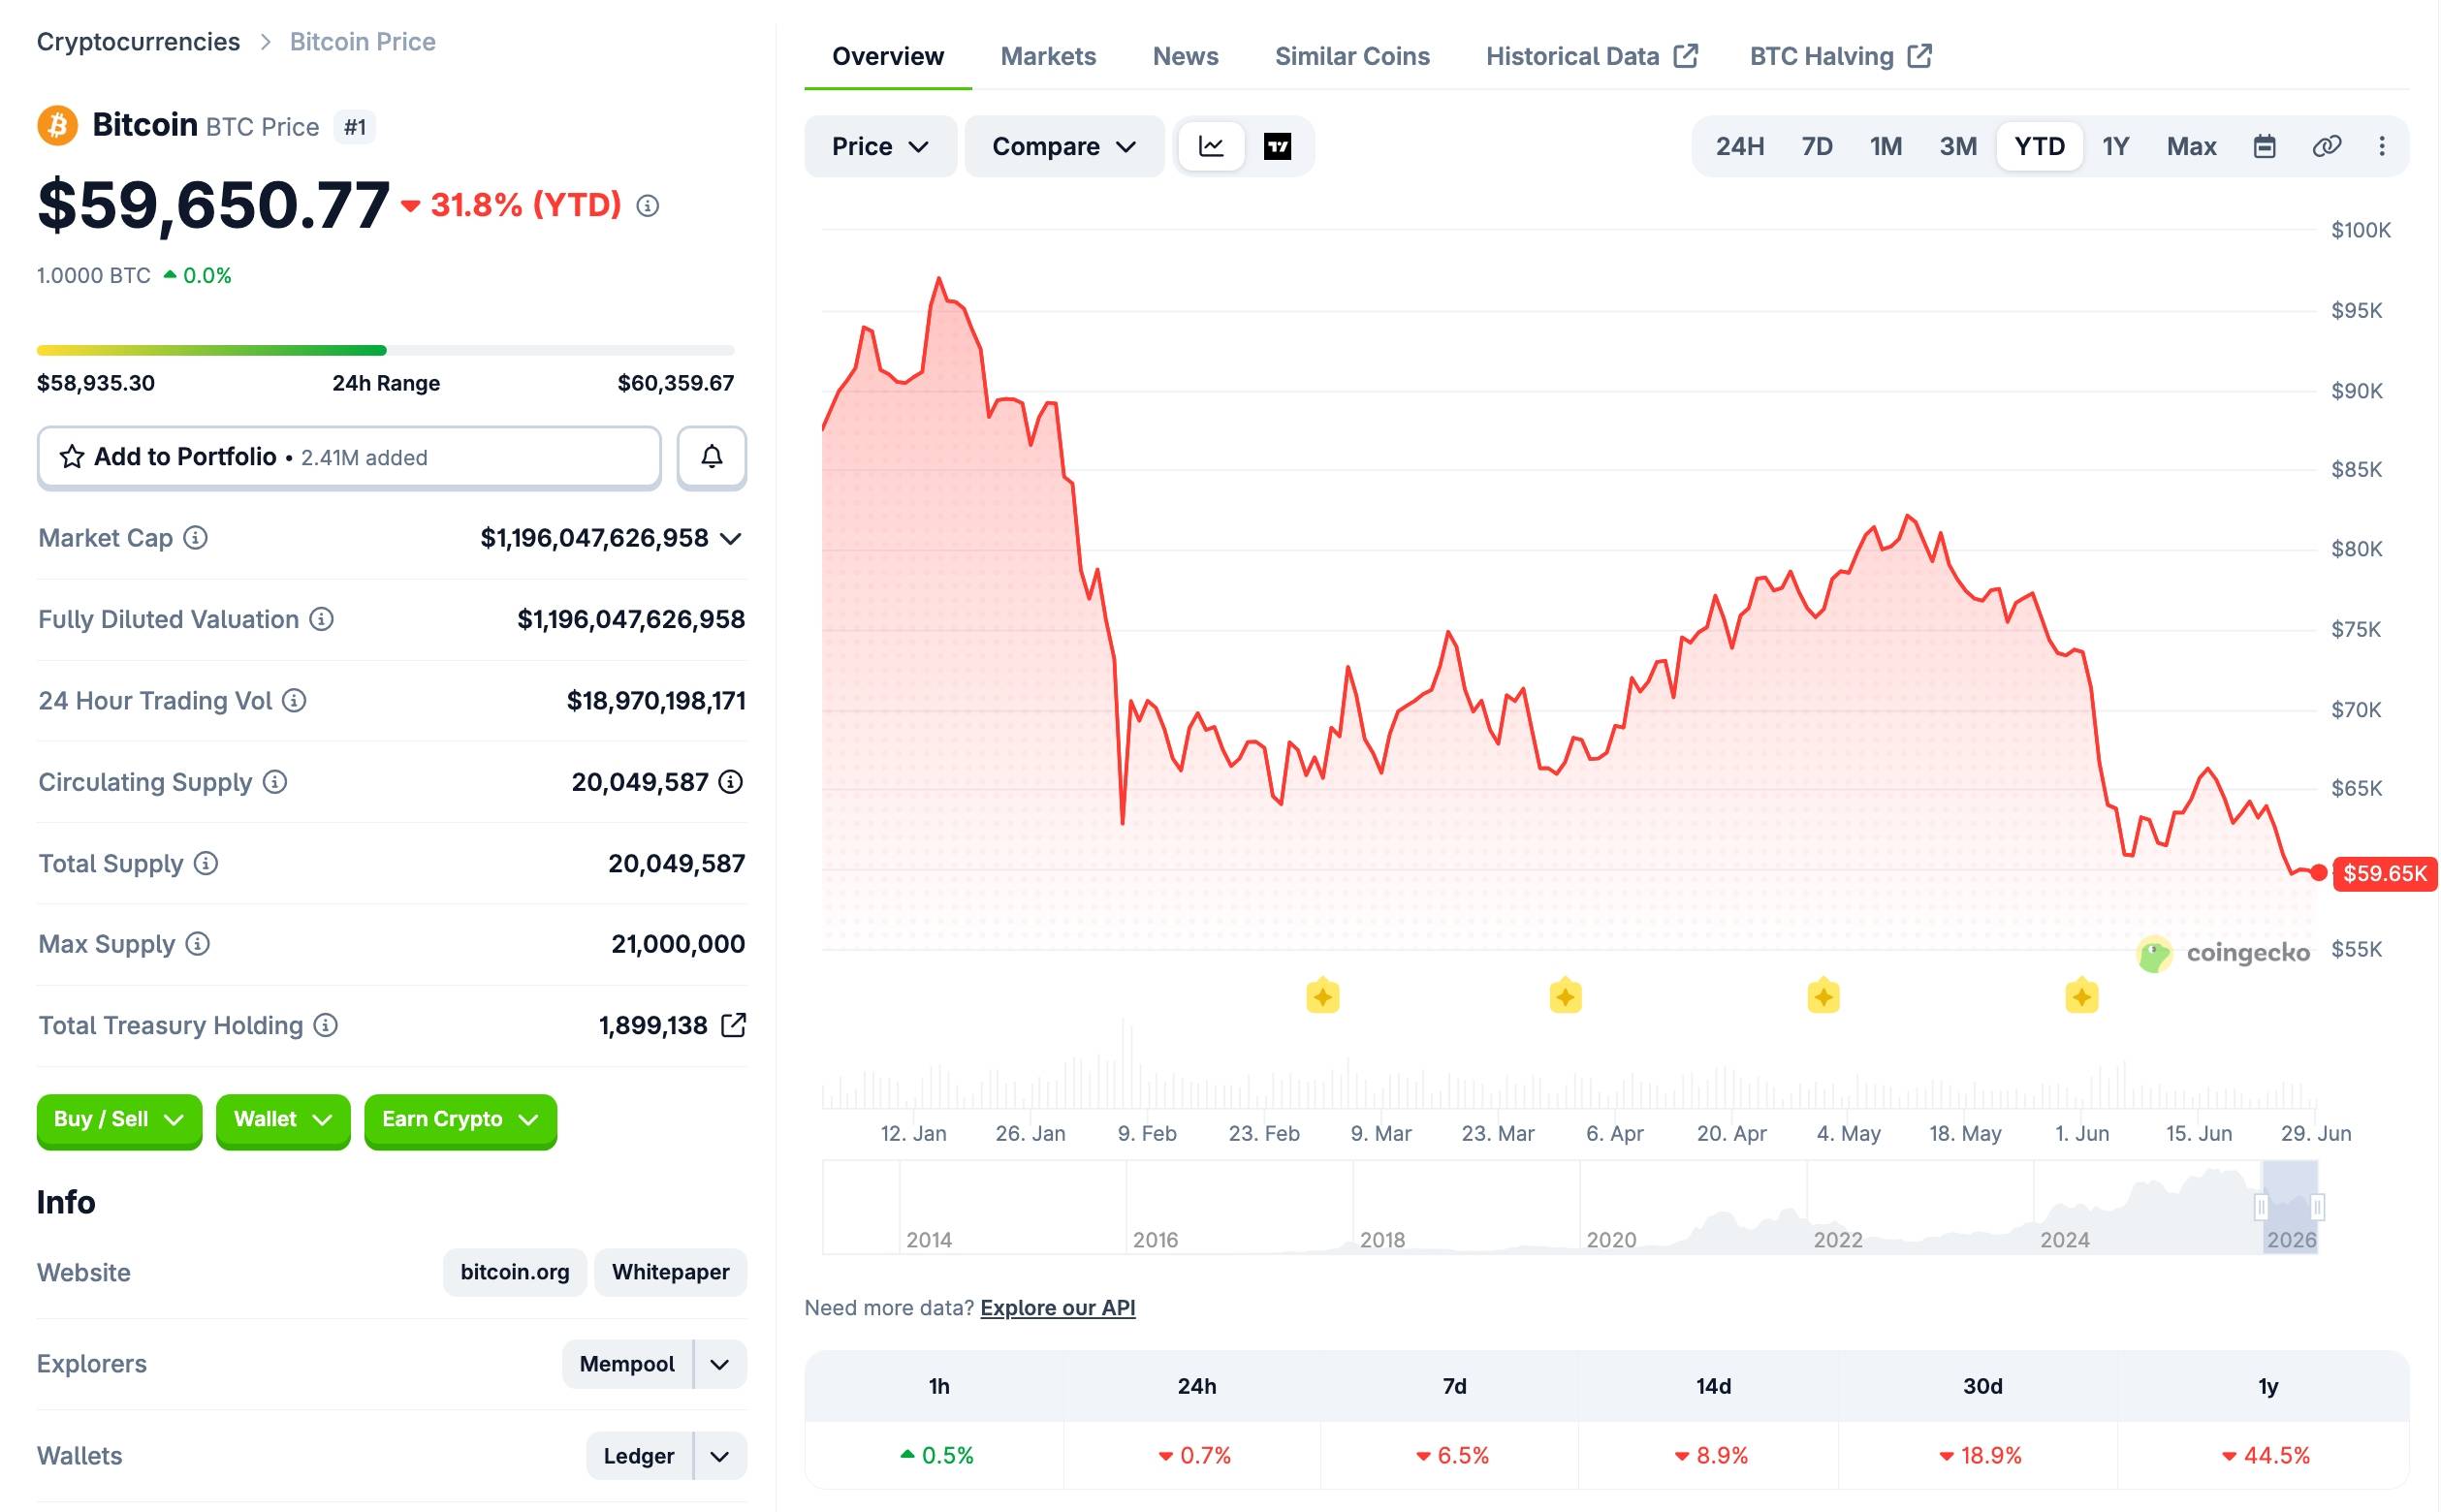Viewport: 2441px width, 1512px height.
Task: Click the Max Supply info icon
Action: [198, 944]
